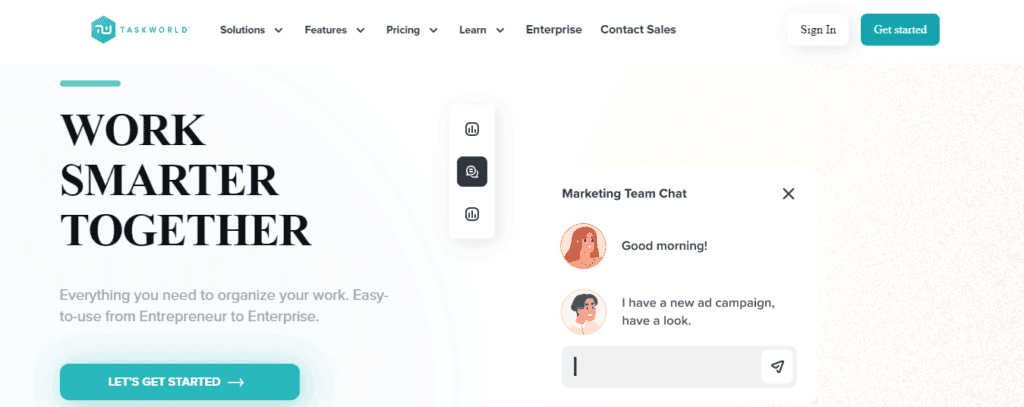This screenshot has height=407, width=1024.
Task: Expand the Solutions dropdown menu
Action: (252, 30)
